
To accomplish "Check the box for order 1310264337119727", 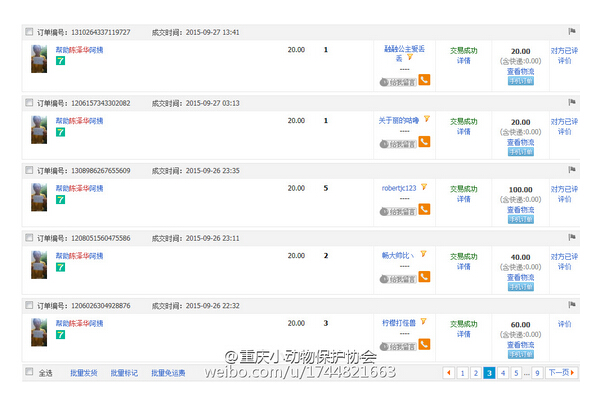I will coord(29,32).
